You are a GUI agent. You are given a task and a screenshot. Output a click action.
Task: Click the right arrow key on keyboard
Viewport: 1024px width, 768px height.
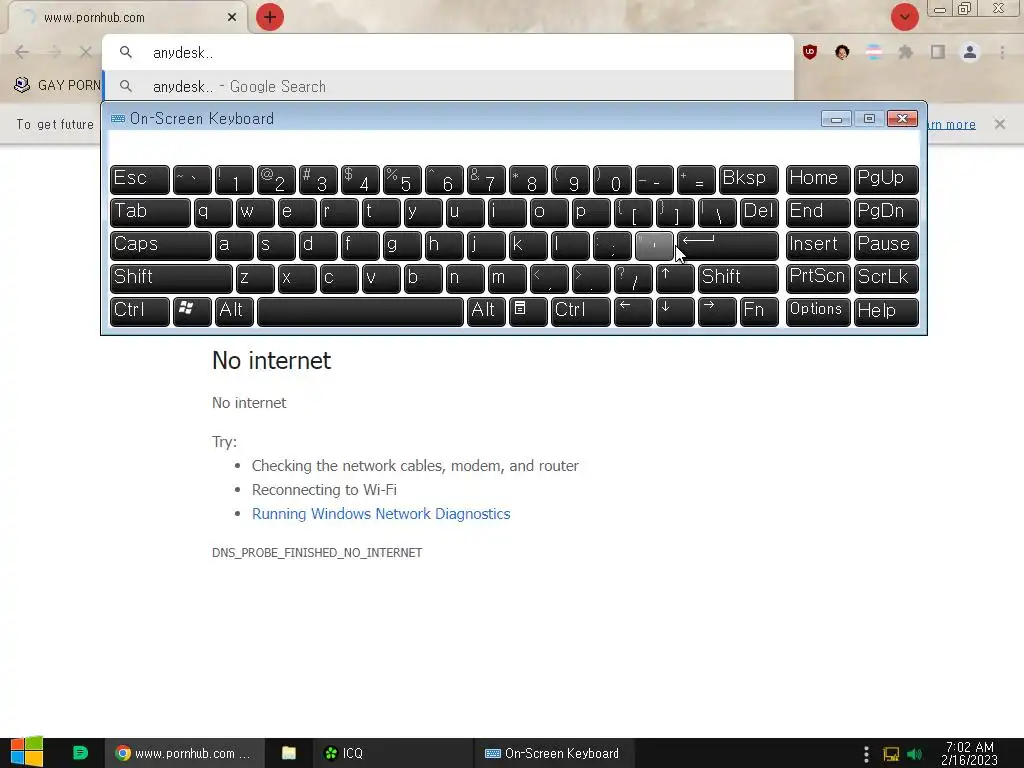coord(717,311)
